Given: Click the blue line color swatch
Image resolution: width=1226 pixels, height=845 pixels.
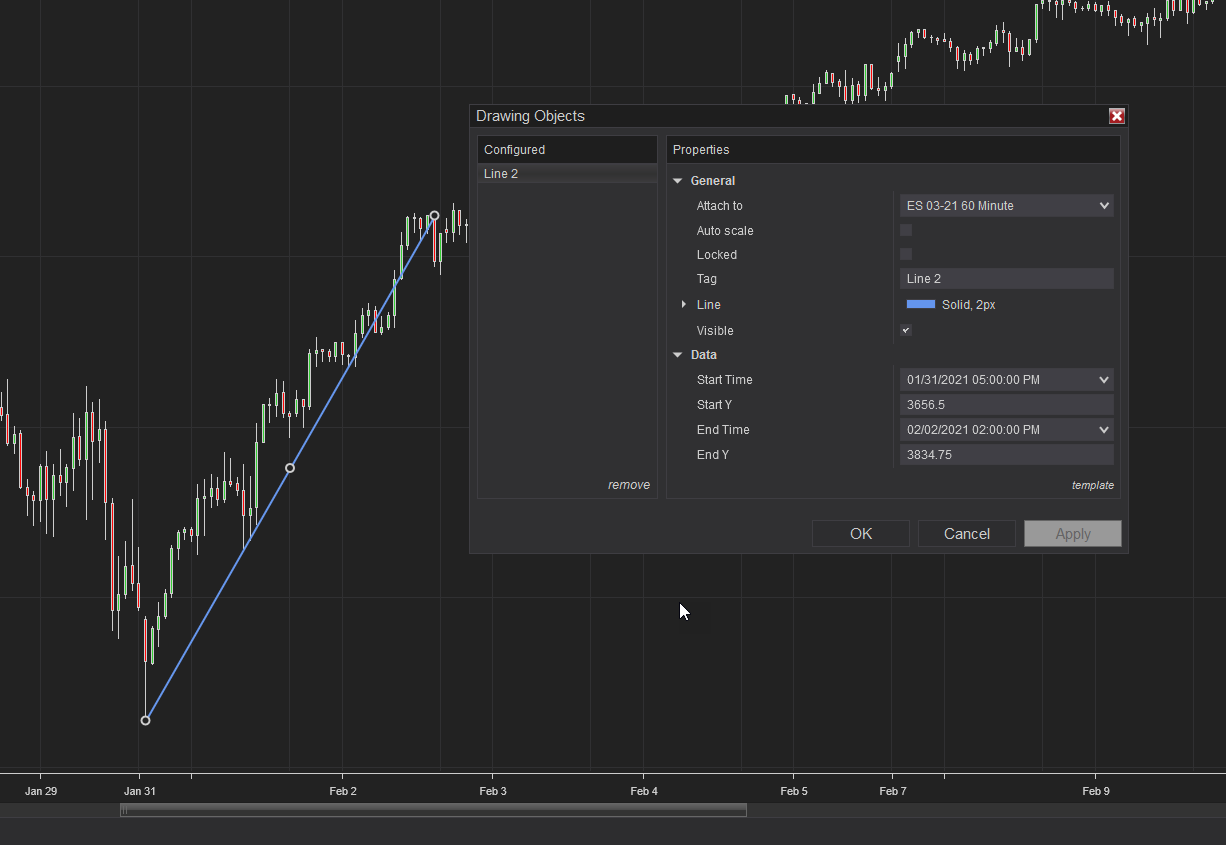Looking at the screenshot, I should point(920,304).
